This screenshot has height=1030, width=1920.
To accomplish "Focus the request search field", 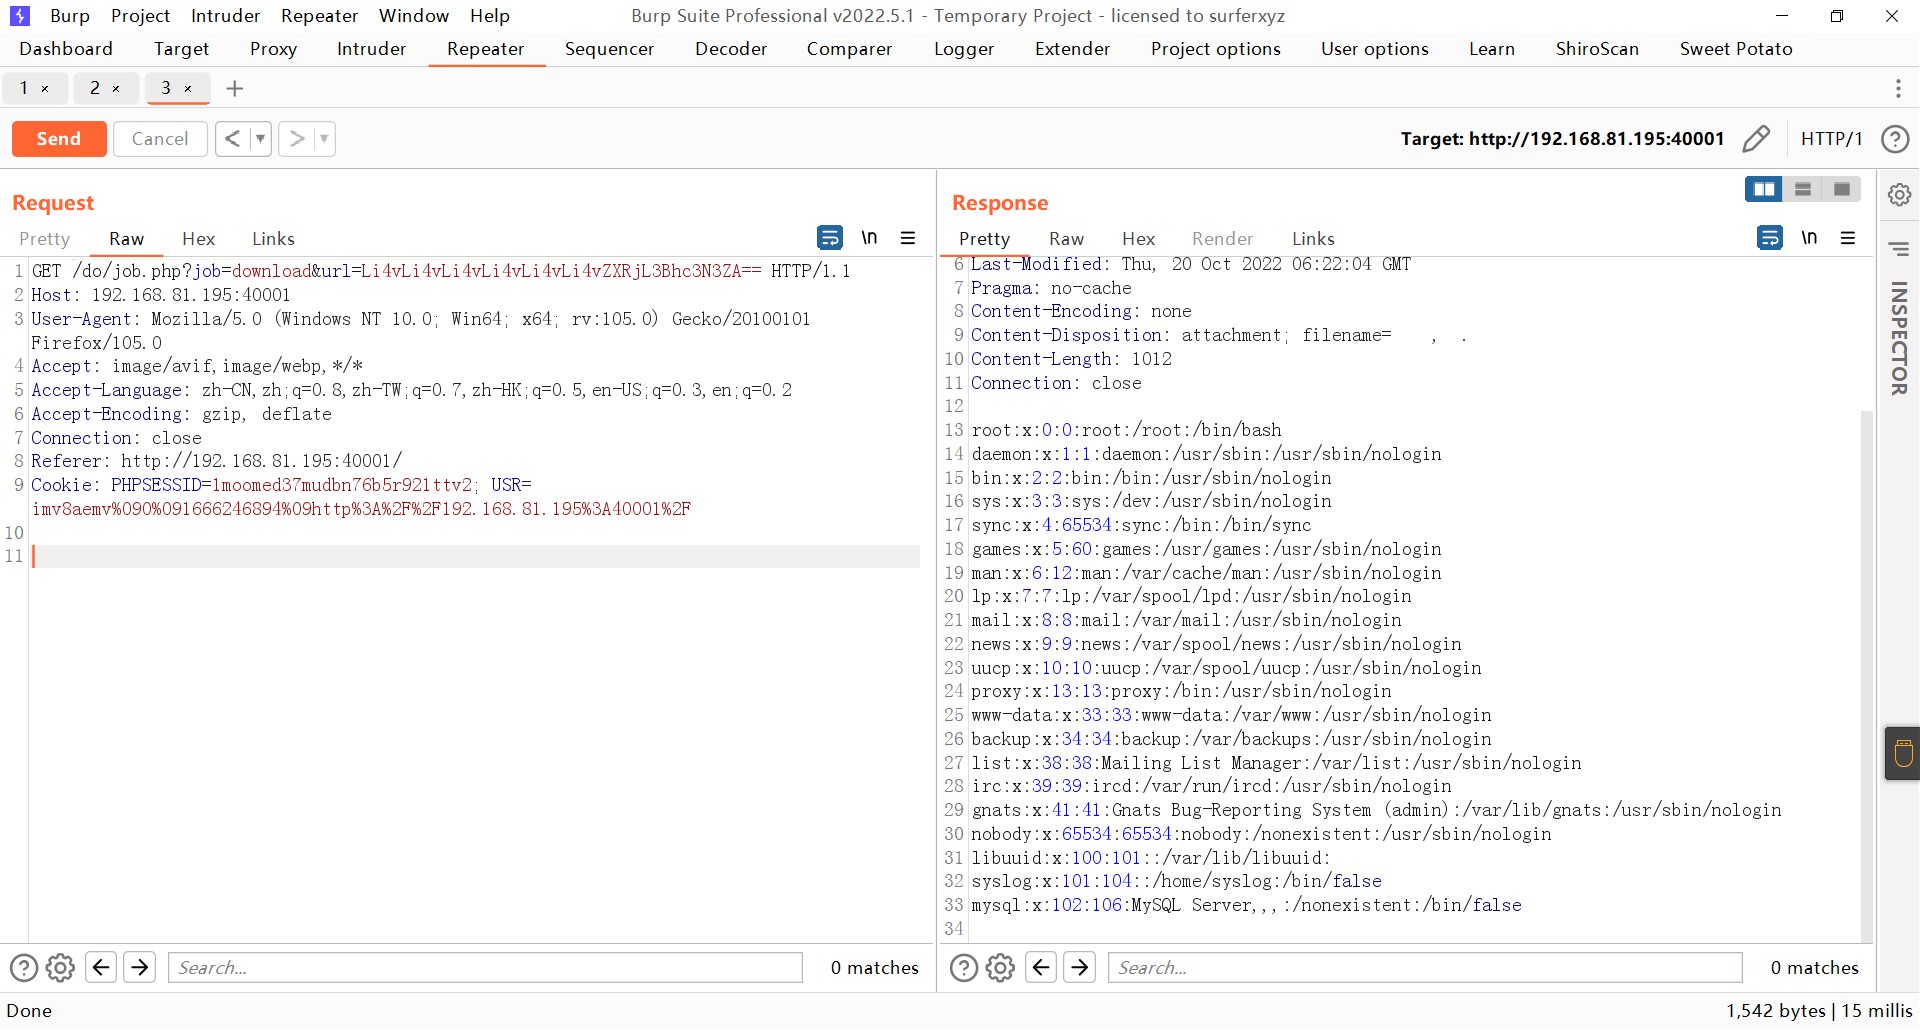I will pos(485,968).
